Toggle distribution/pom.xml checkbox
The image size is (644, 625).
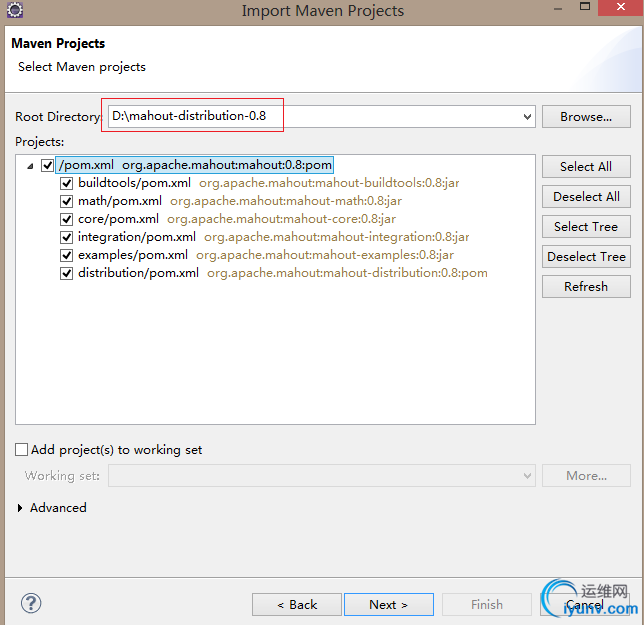point(67,273)
